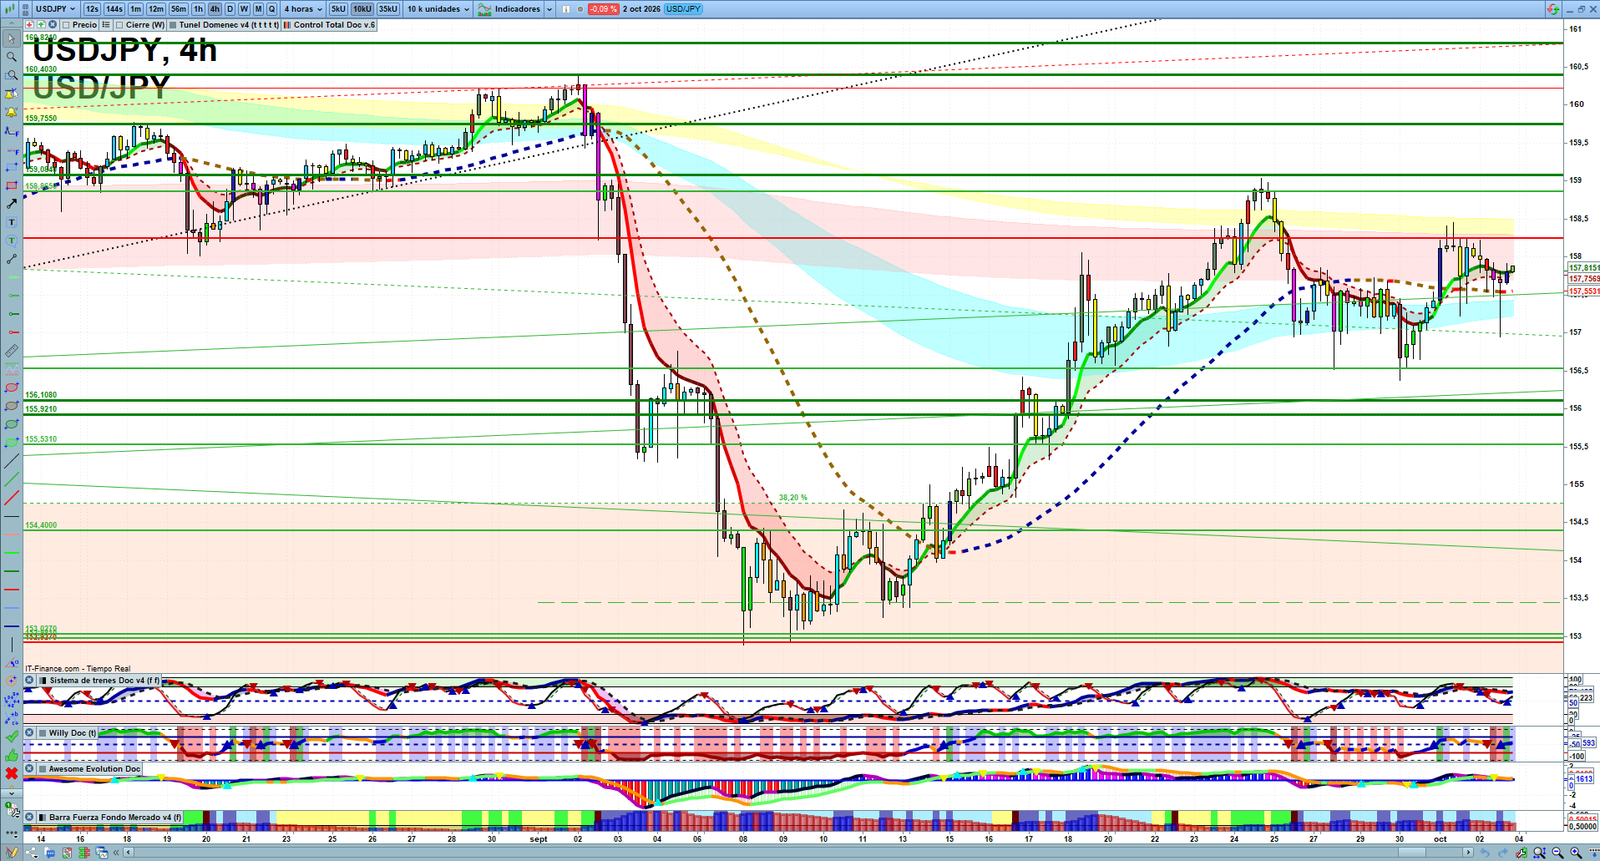Select the 12m timeframe button
This screenshot has width=1600, height=861.
click(156, 9)
